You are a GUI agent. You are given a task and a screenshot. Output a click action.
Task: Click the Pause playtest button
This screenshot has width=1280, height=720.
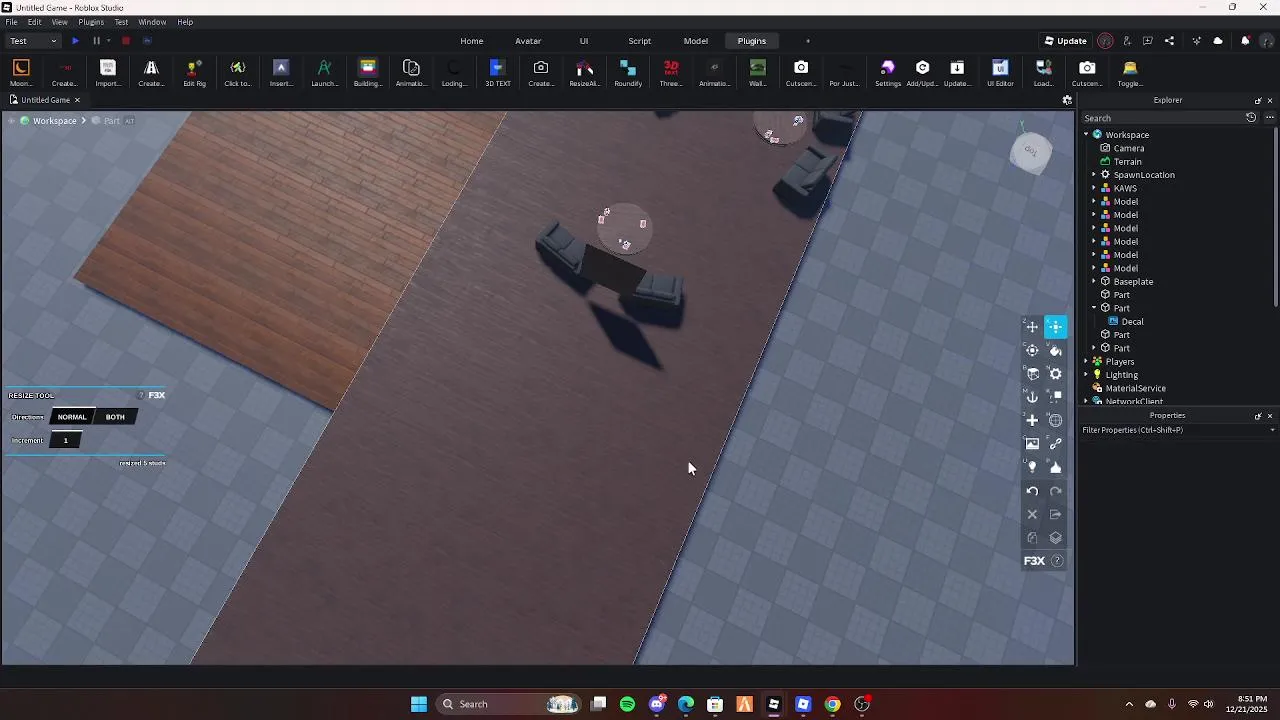96,41
